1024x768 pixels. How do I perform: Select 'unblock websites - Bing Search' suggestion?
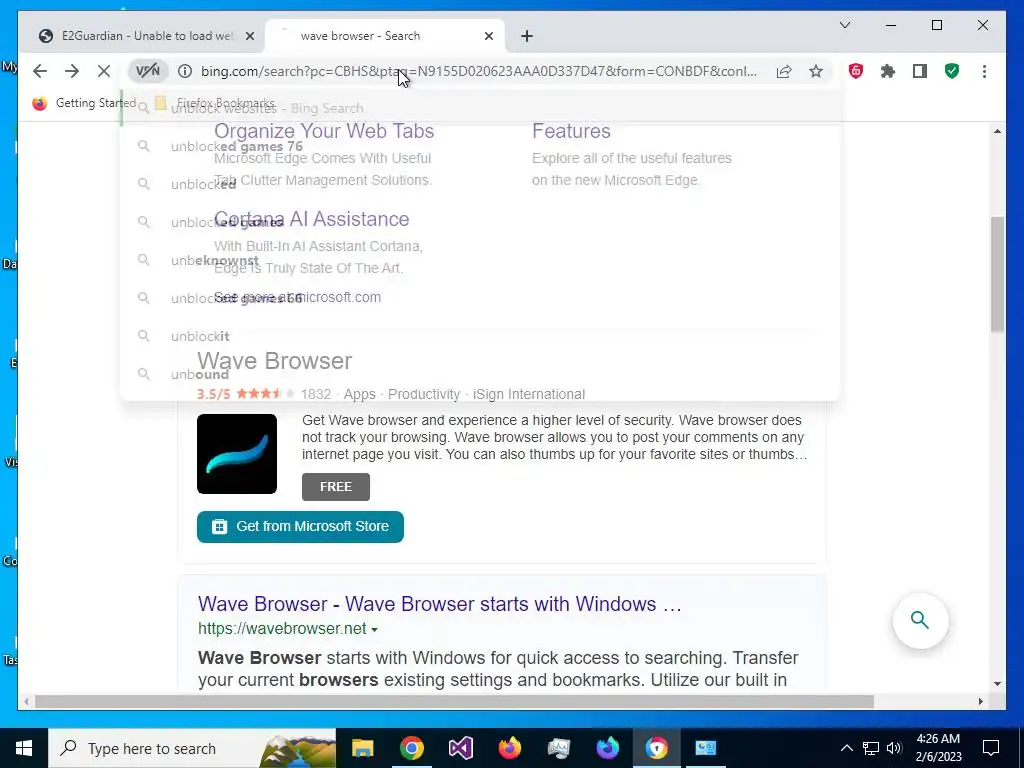coord(480,108)
